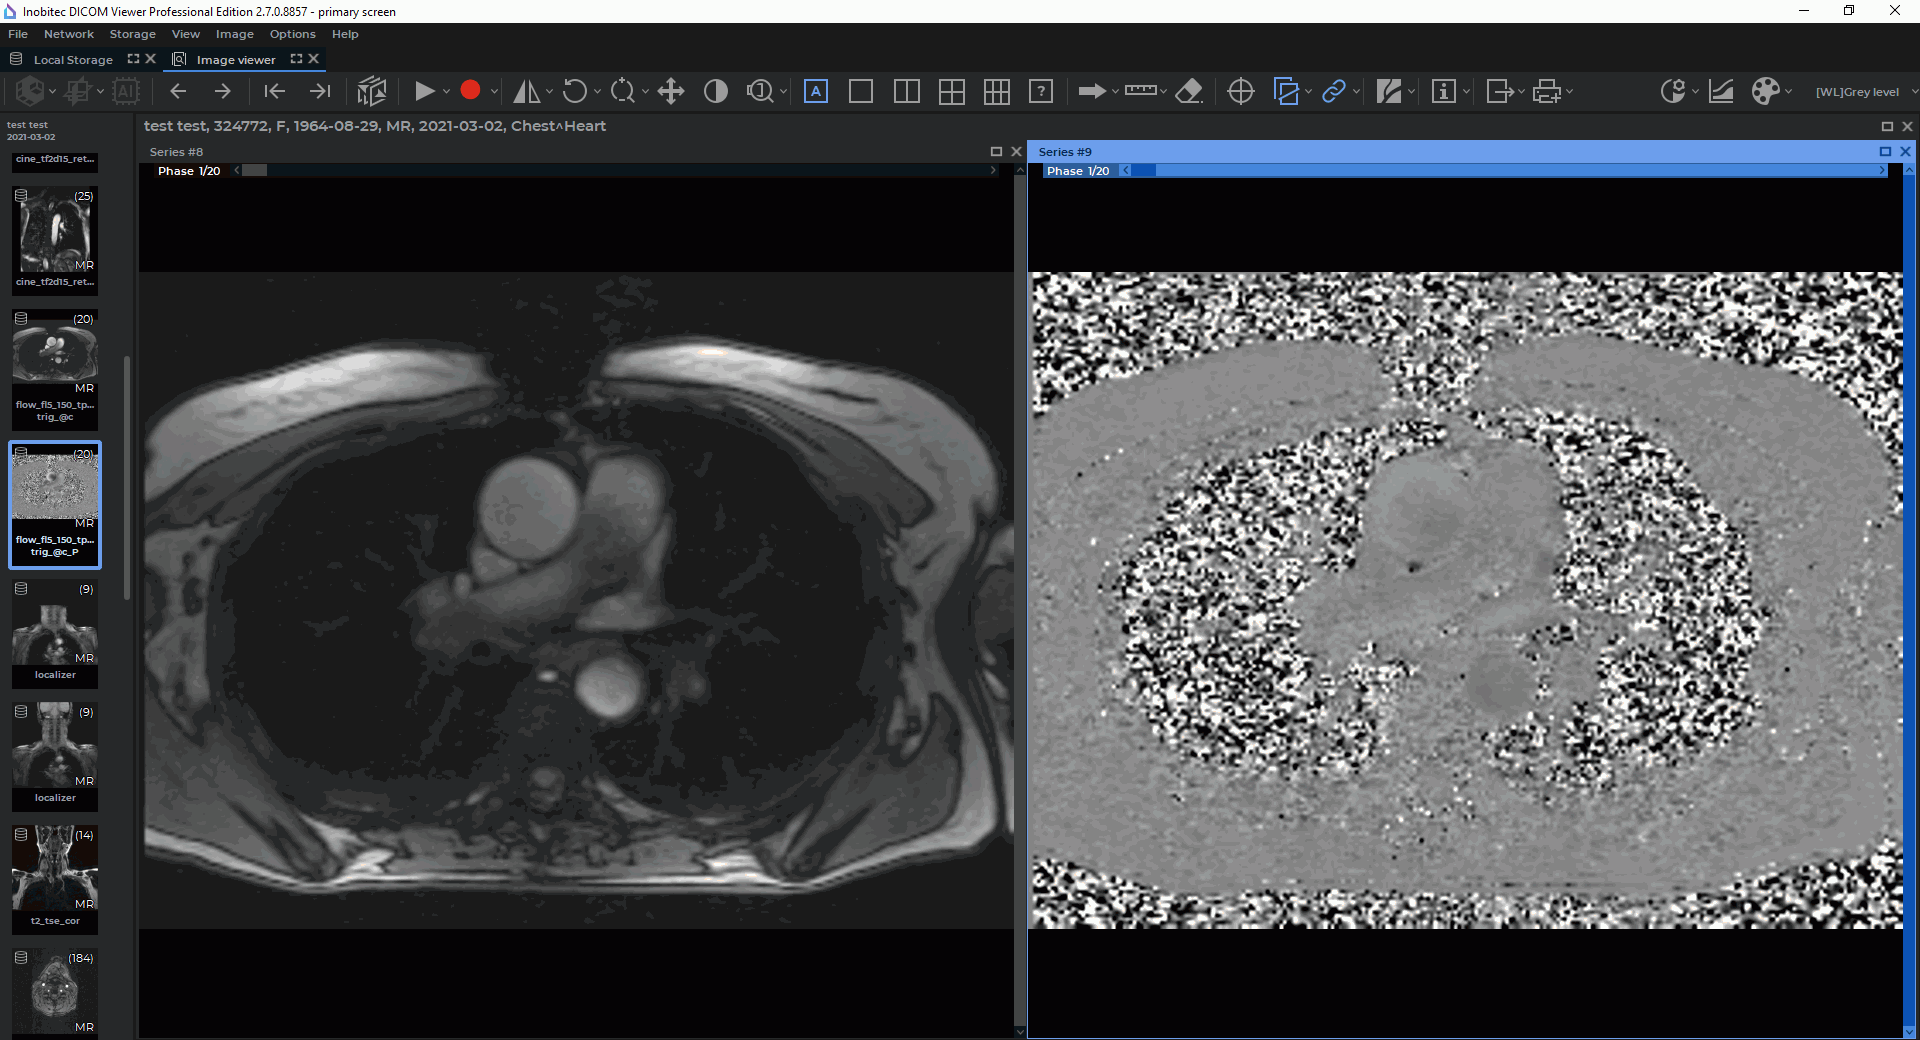Select the rotate image tool
Screen dimensions: 1920x1040
point(574,91)
